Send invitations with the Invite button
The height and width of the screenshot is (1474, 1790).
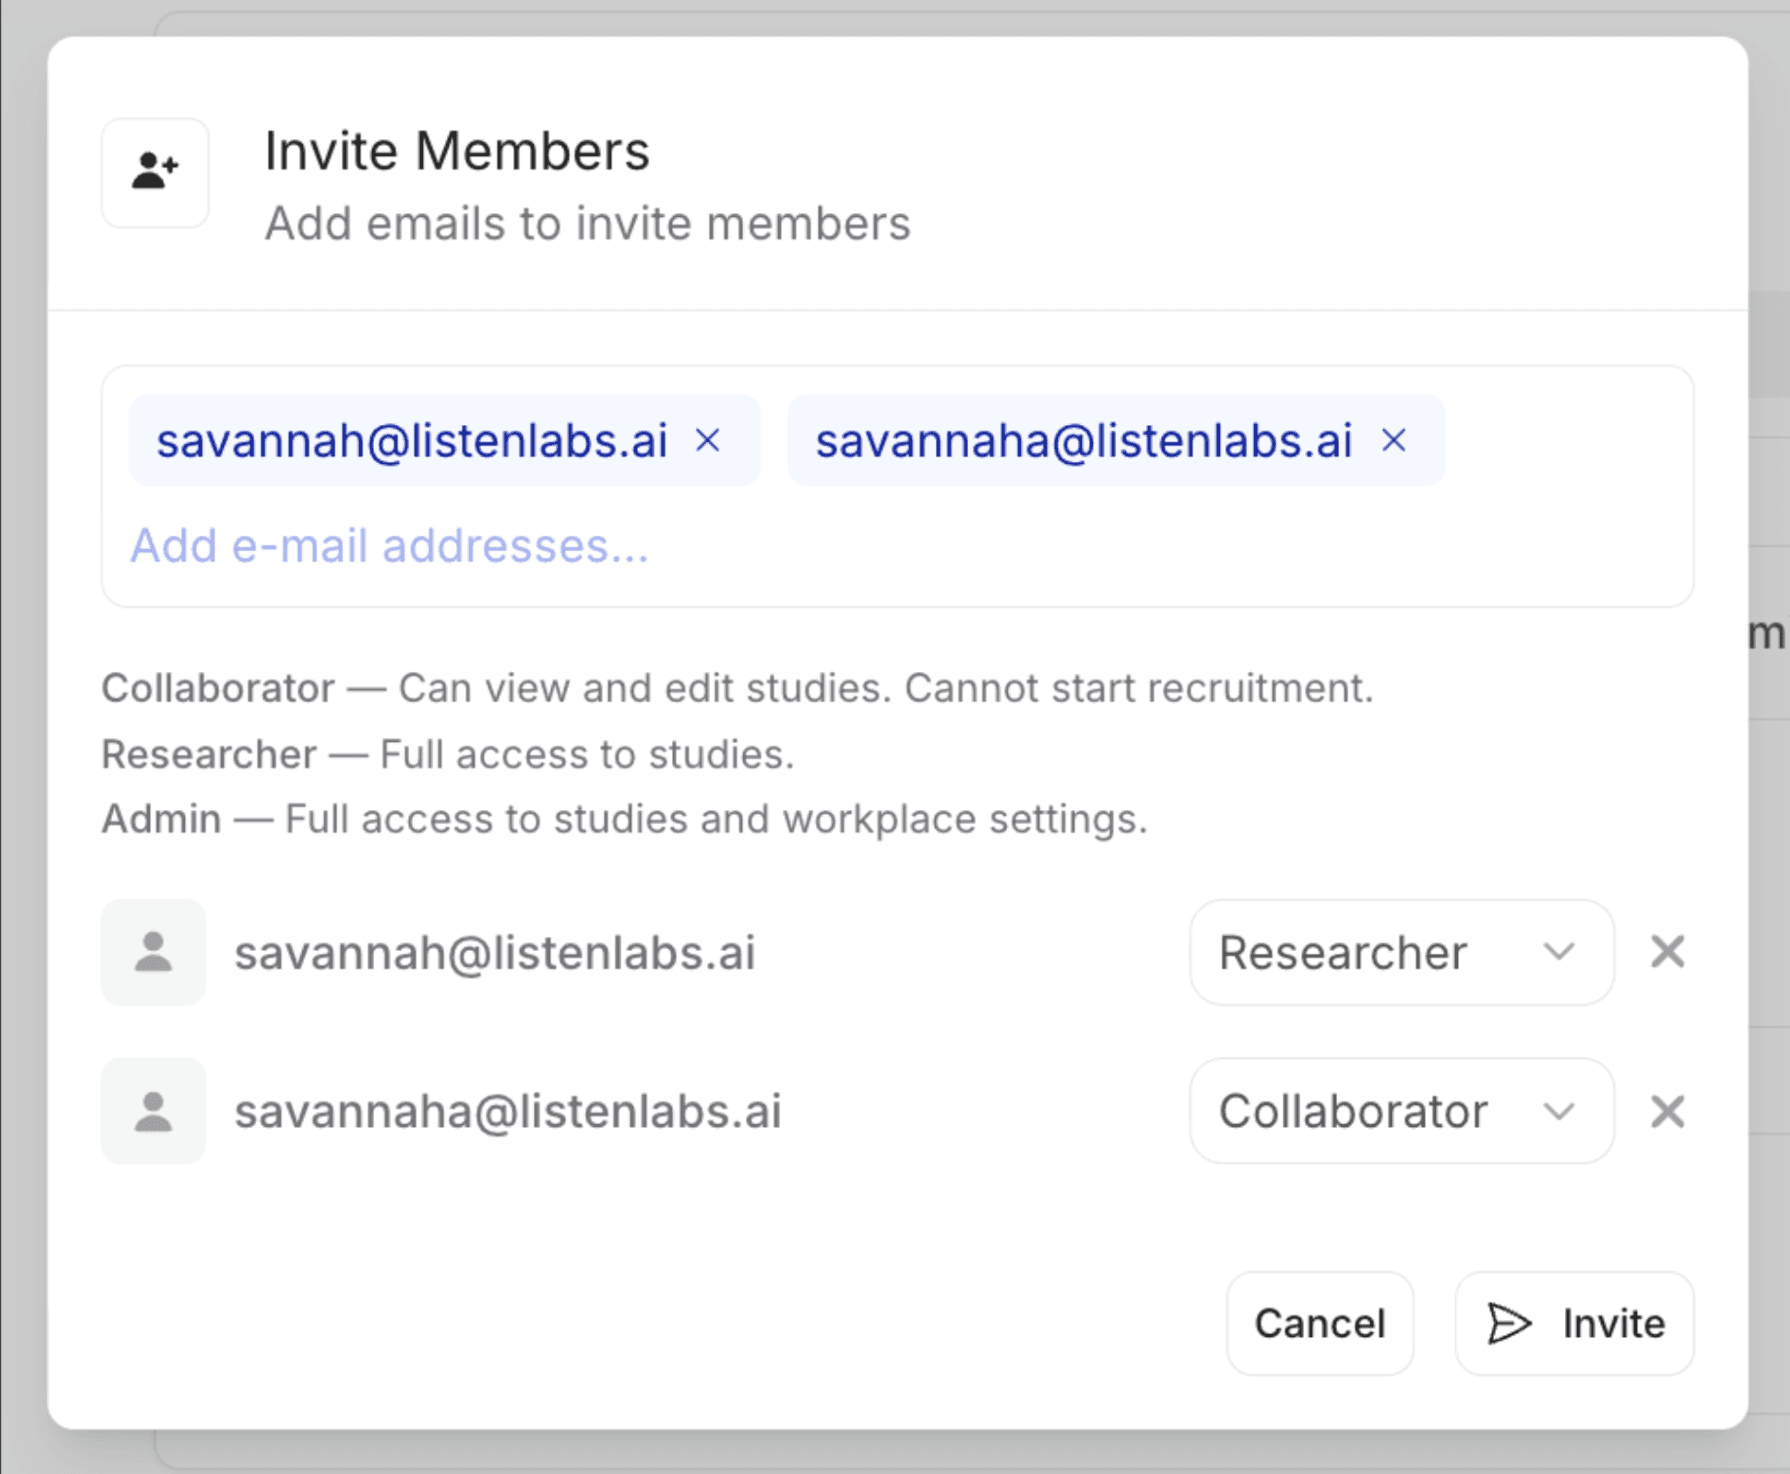1575,1324
